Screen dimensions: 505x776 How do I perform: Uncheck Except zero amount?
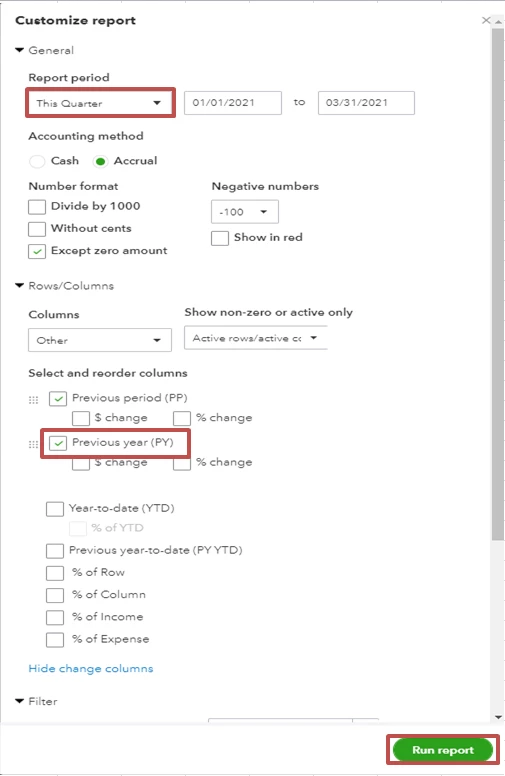37,251
